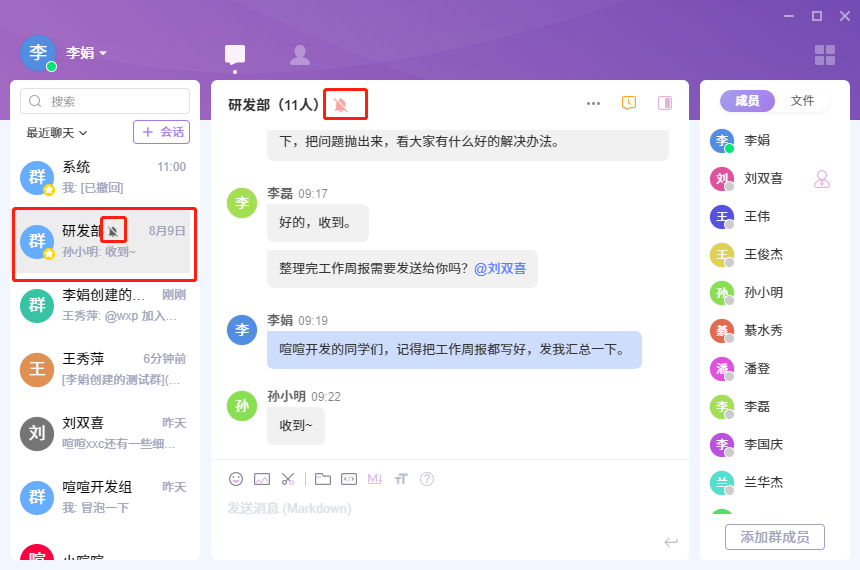Expand the 最近聊天 filter dropdown
This screenshot has height=570, width=860.
coord(57,132)
